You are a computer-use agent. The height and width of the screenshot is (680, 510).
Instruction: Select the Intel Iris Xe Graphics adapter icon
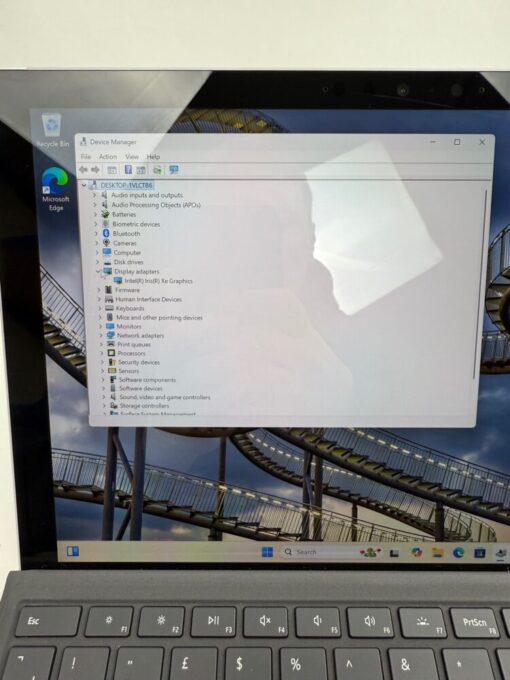point(118,281)
